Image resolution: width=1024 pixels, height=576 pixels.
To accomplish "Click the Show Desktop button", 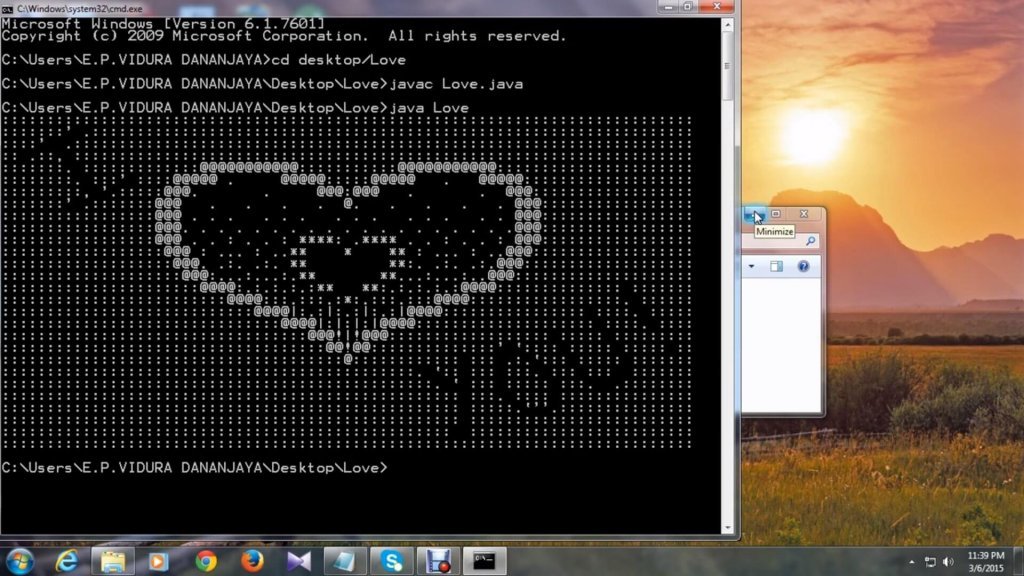I will click(x=1019, y=560).
